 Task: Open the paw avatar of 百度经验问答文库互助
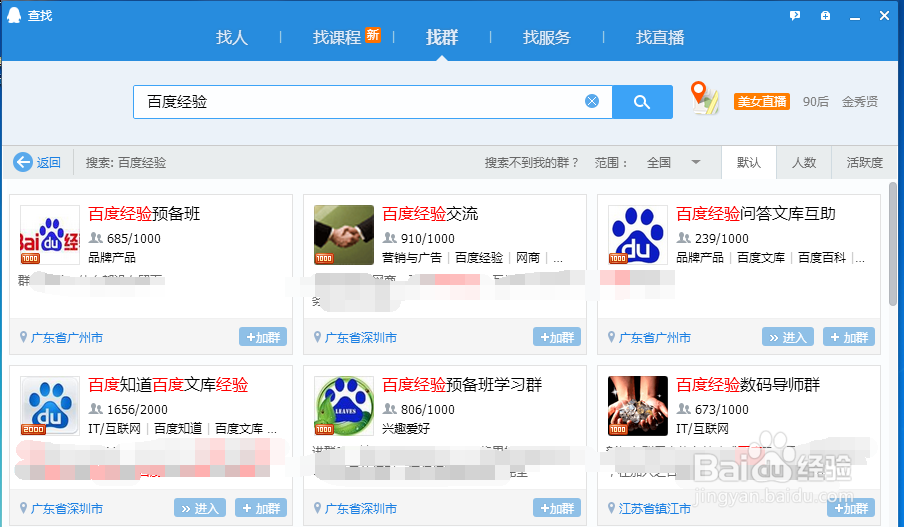(638, 235)
